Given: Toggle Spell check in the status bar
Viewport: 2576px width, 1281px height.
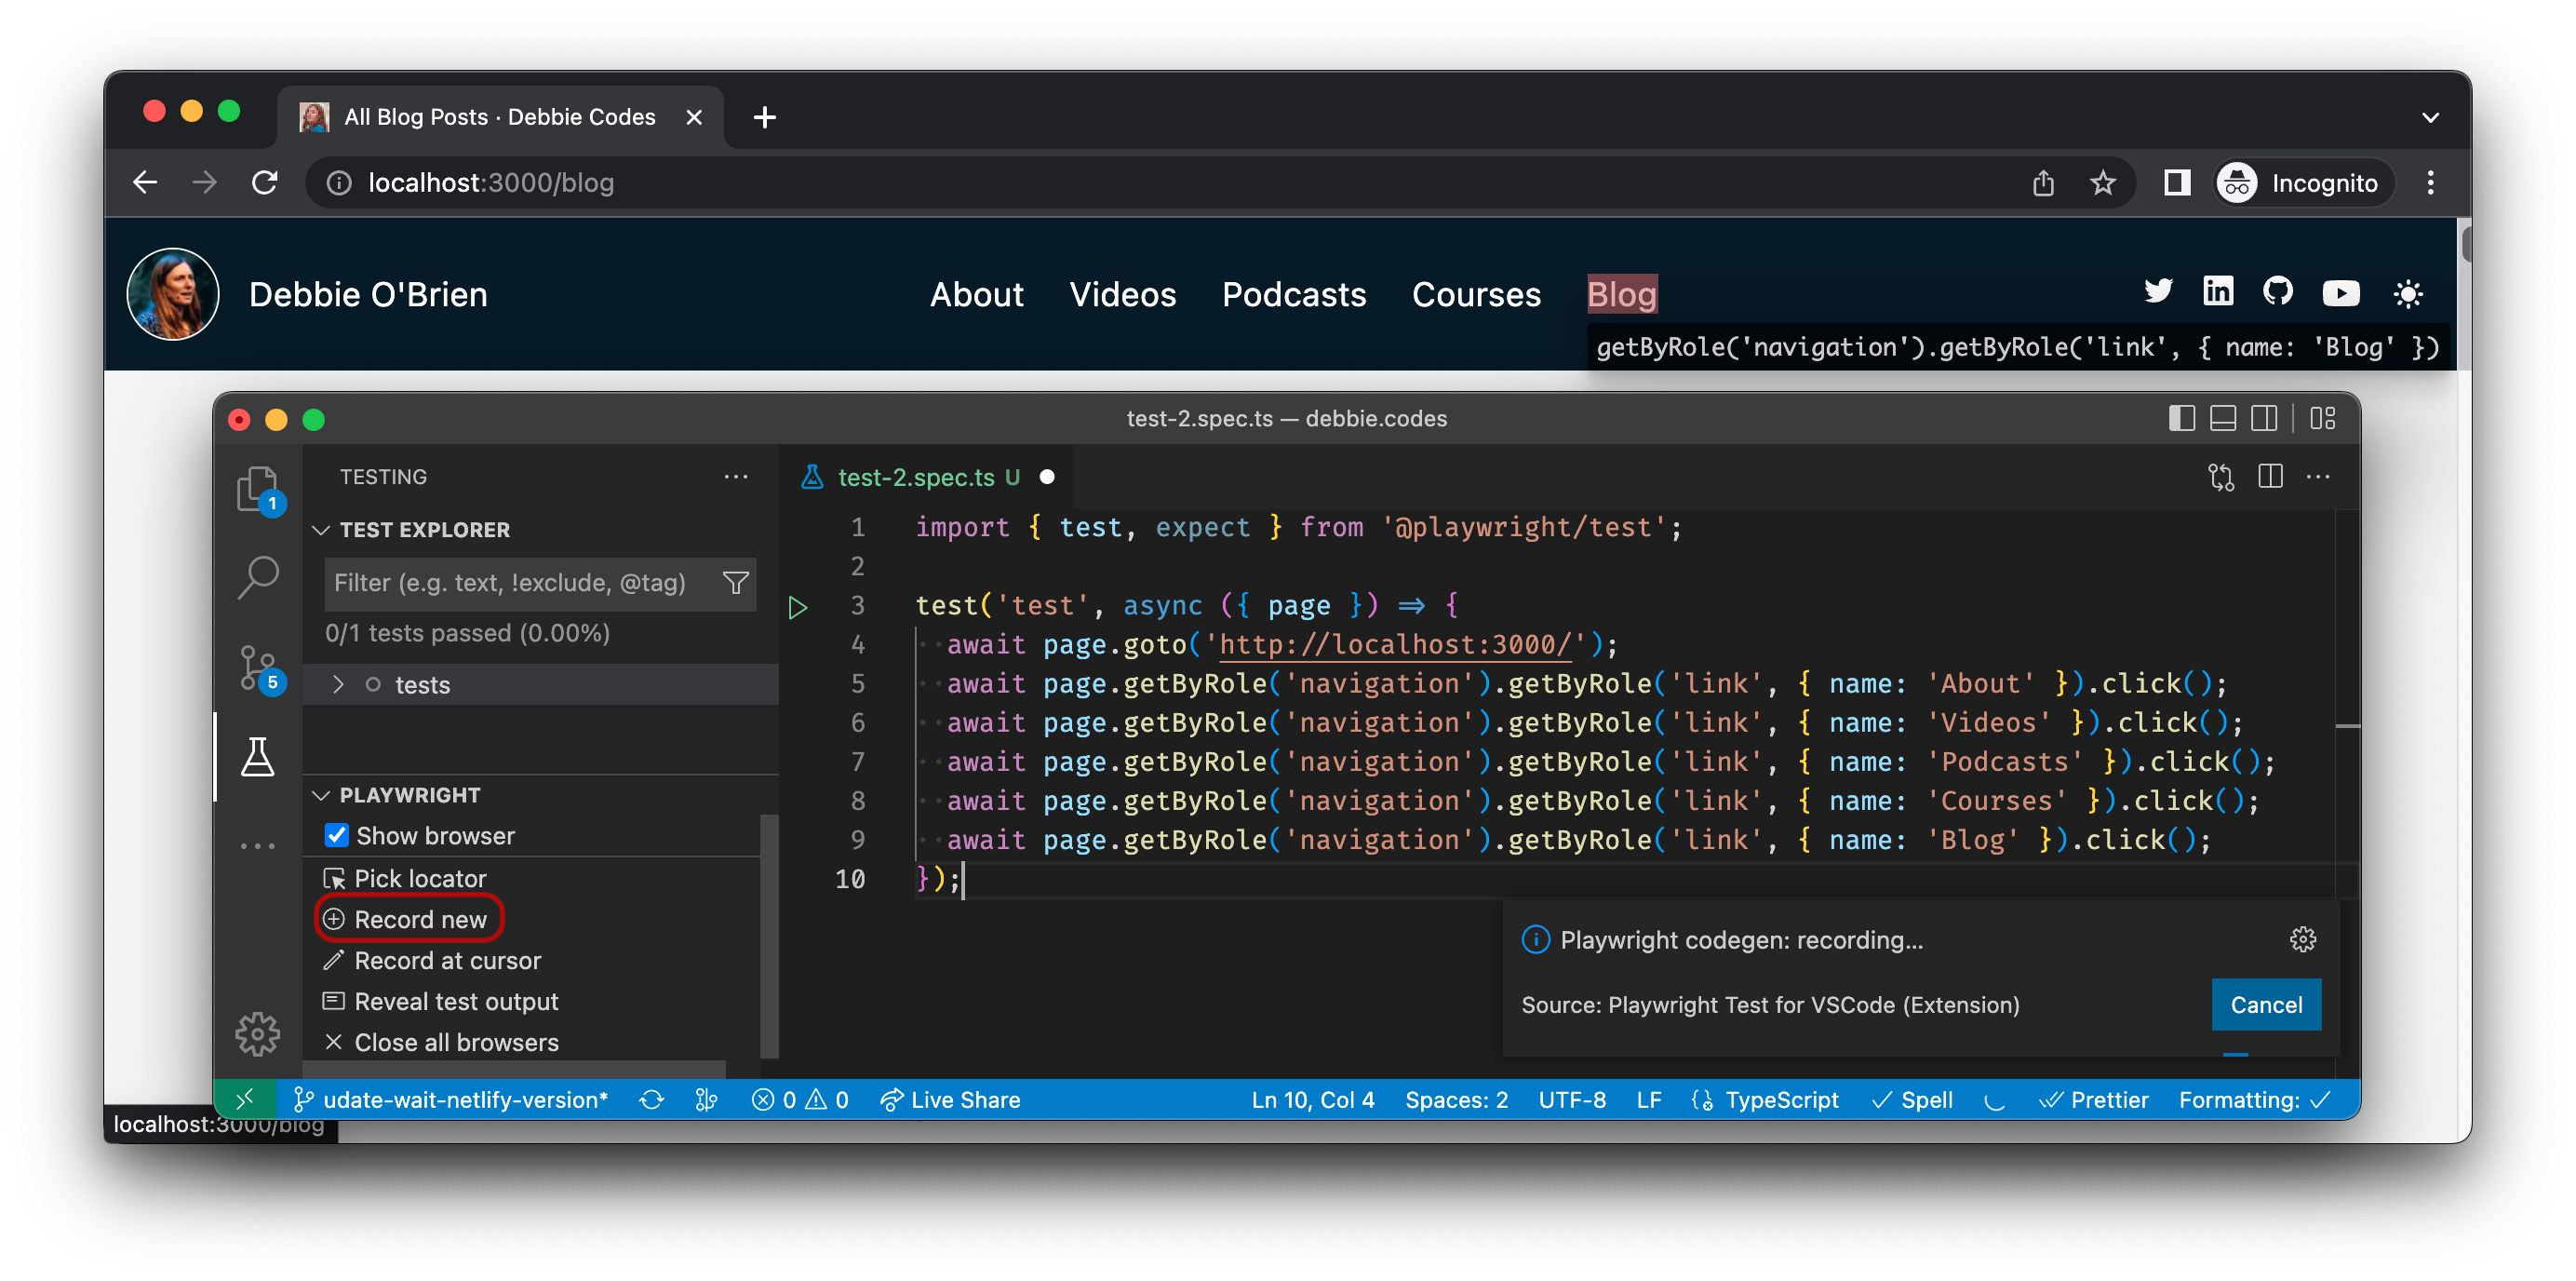Looking at the screenshot, I should pos(1911,1099).
